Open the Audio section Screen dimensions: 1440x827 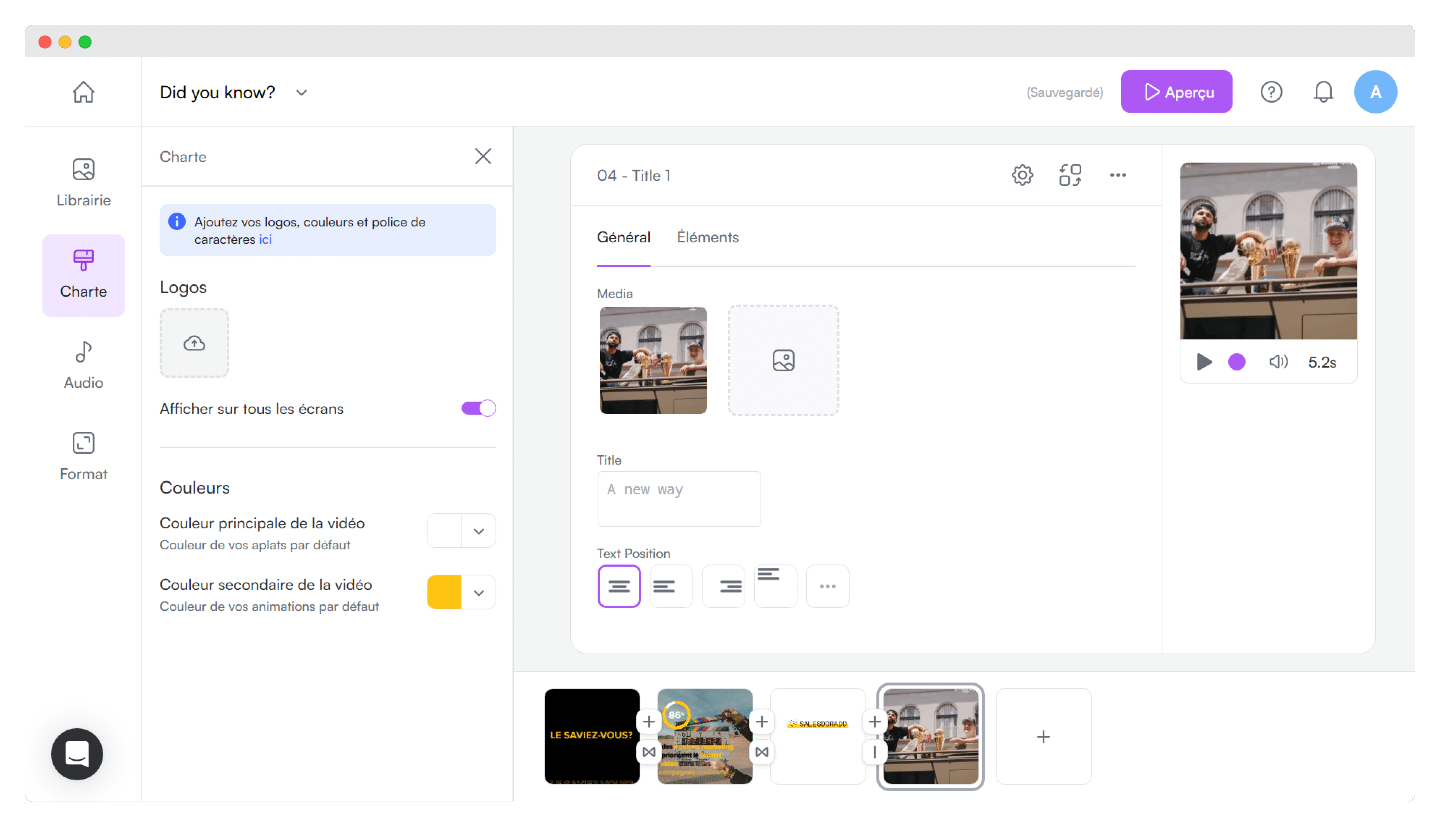click(84, 366)
